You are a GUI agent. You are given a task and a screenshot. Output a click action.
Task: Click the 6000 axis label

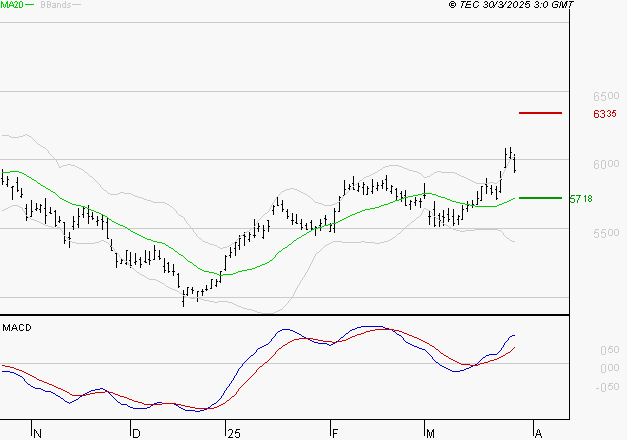point(606,164)
